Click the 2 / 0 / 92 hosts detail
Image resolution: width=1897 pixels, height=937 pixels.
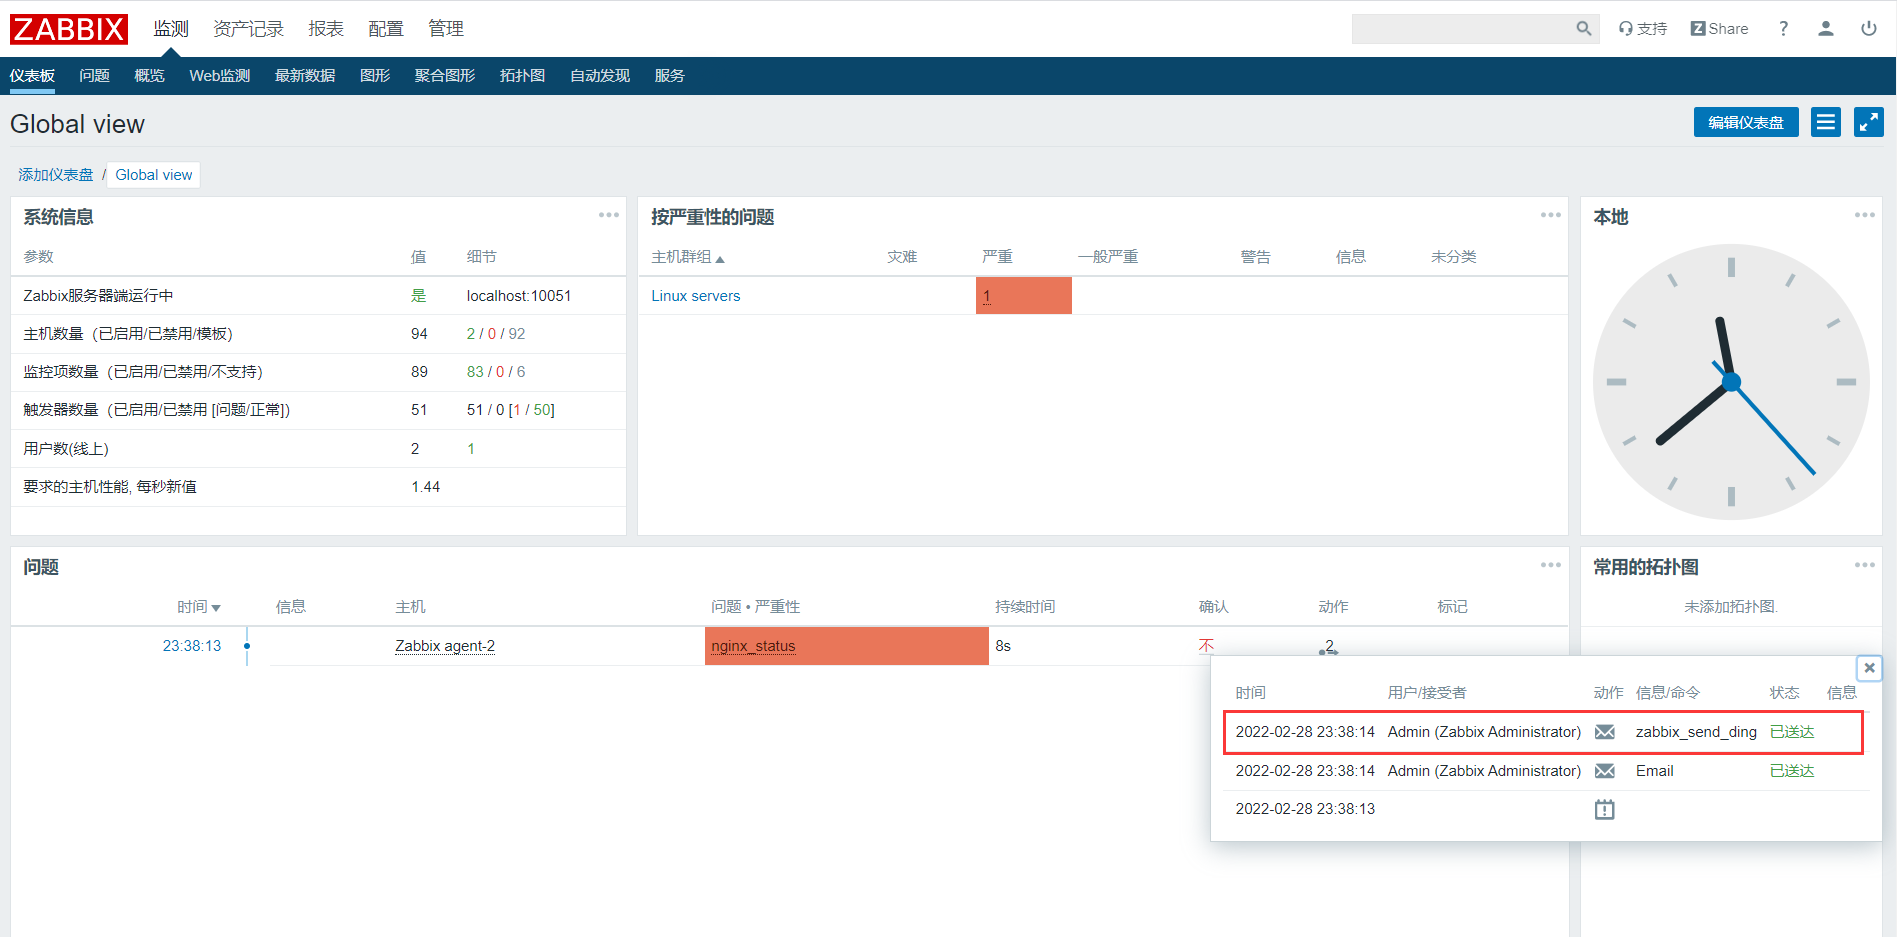496,334
